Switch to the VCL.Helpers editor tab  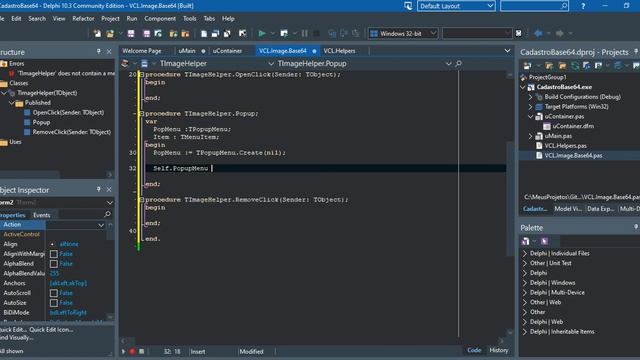pyautogui.click(x=339, y=51)
